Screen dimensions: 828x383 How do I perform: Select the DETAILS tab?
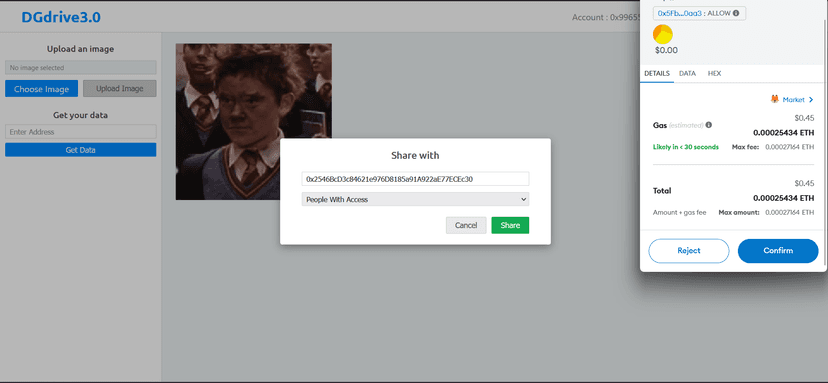pyautogui.click(x=657, y=73)
